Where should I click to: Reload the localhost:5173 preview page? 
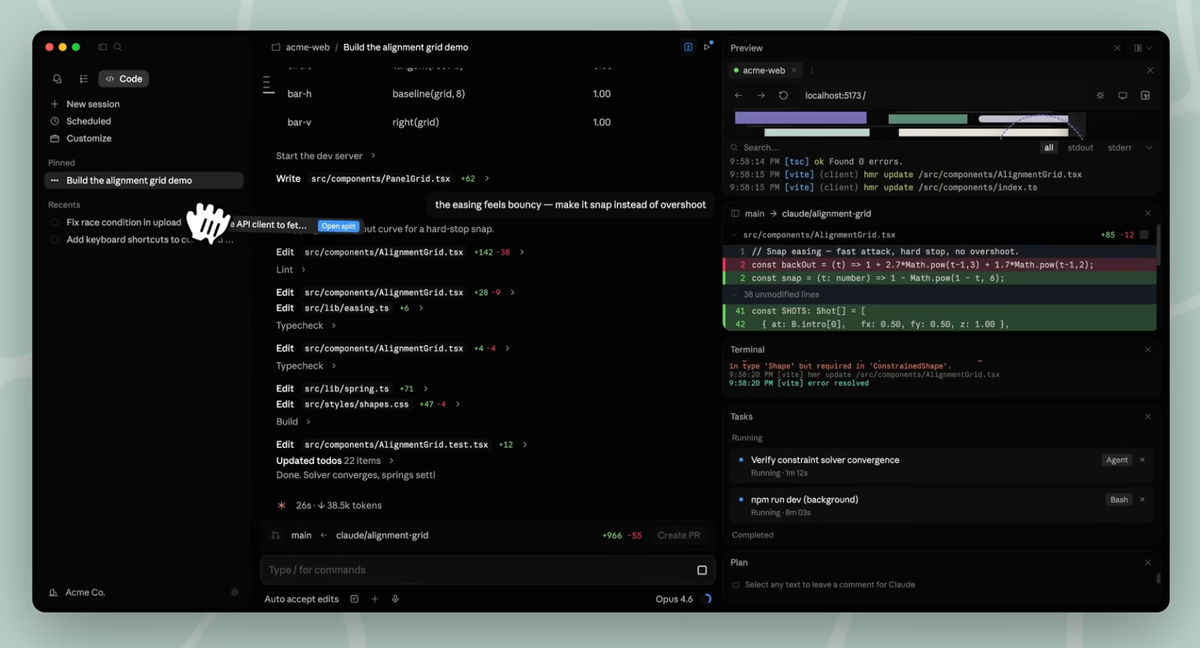coord(783,95)
